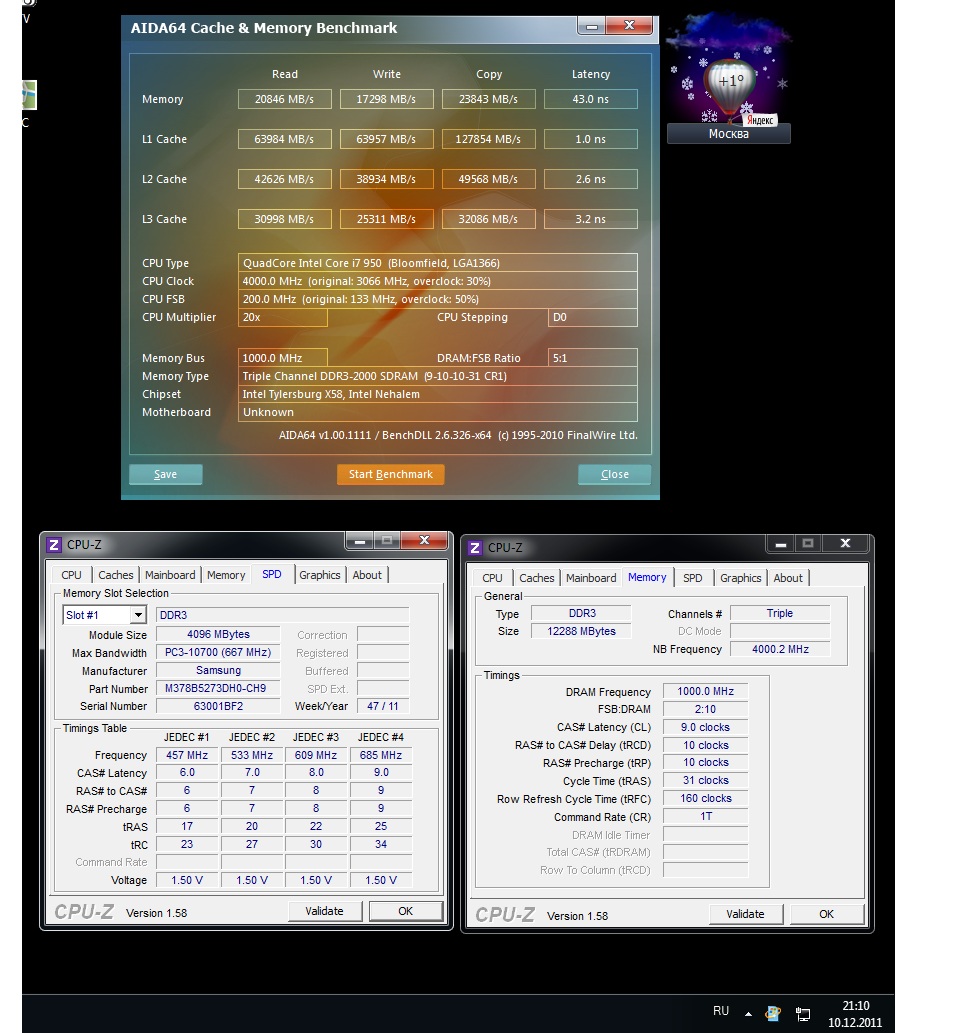Click the tRFC value 160 clocks
Screen dimensions: 976x1033
tap(705, 798)
